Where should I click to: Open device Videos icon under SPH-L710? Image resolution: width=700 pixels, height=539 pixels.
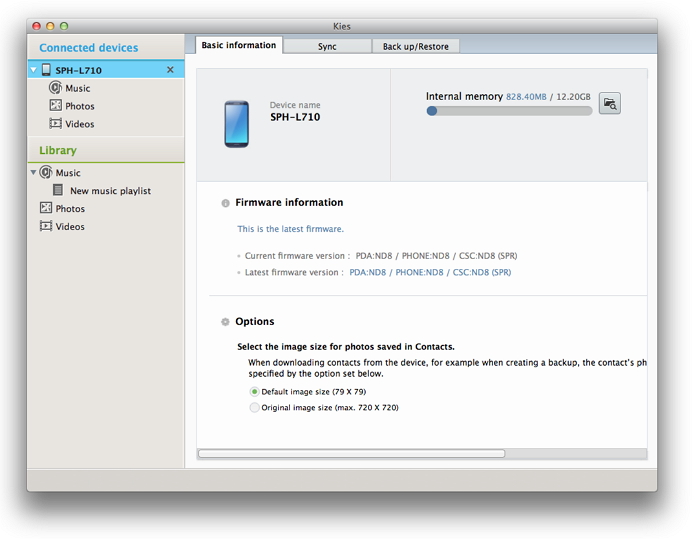pyautogui.click(x=56, y=123)
